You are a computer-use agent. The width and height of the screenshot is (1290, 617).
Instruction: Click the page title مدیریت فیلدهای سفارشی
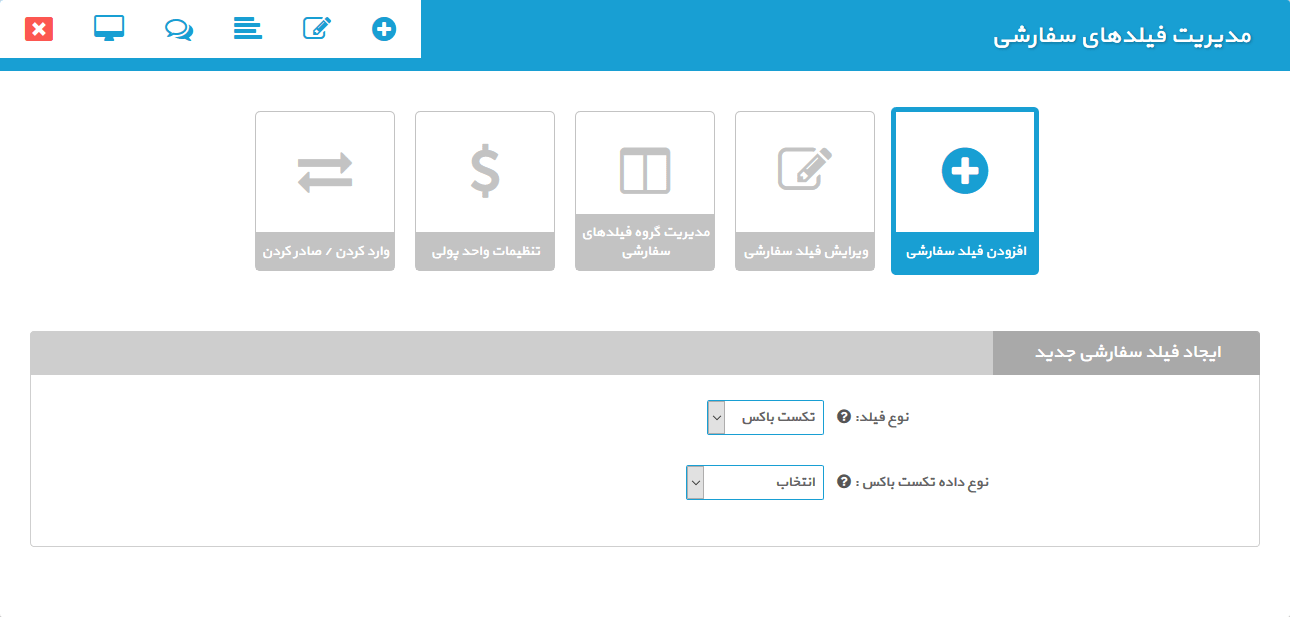click(1122, 36)
